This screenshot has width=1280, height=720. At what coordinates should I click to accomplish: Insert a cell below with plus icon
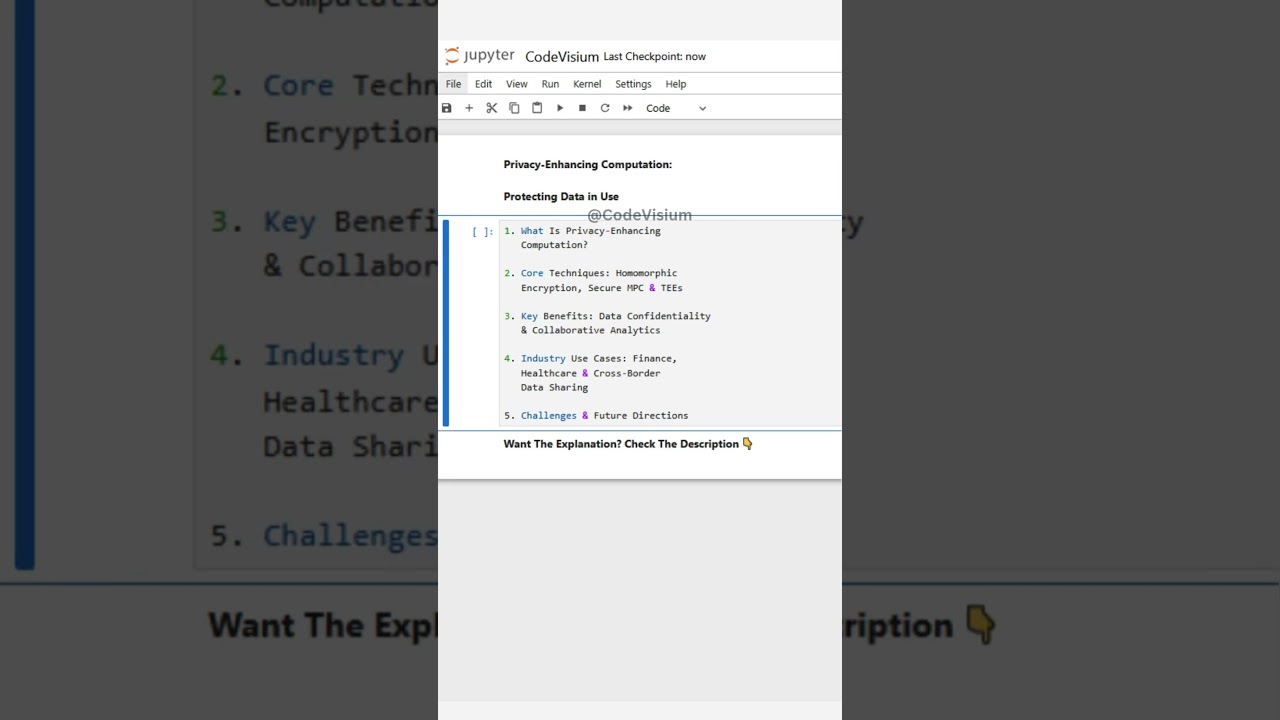click(469, 108)
